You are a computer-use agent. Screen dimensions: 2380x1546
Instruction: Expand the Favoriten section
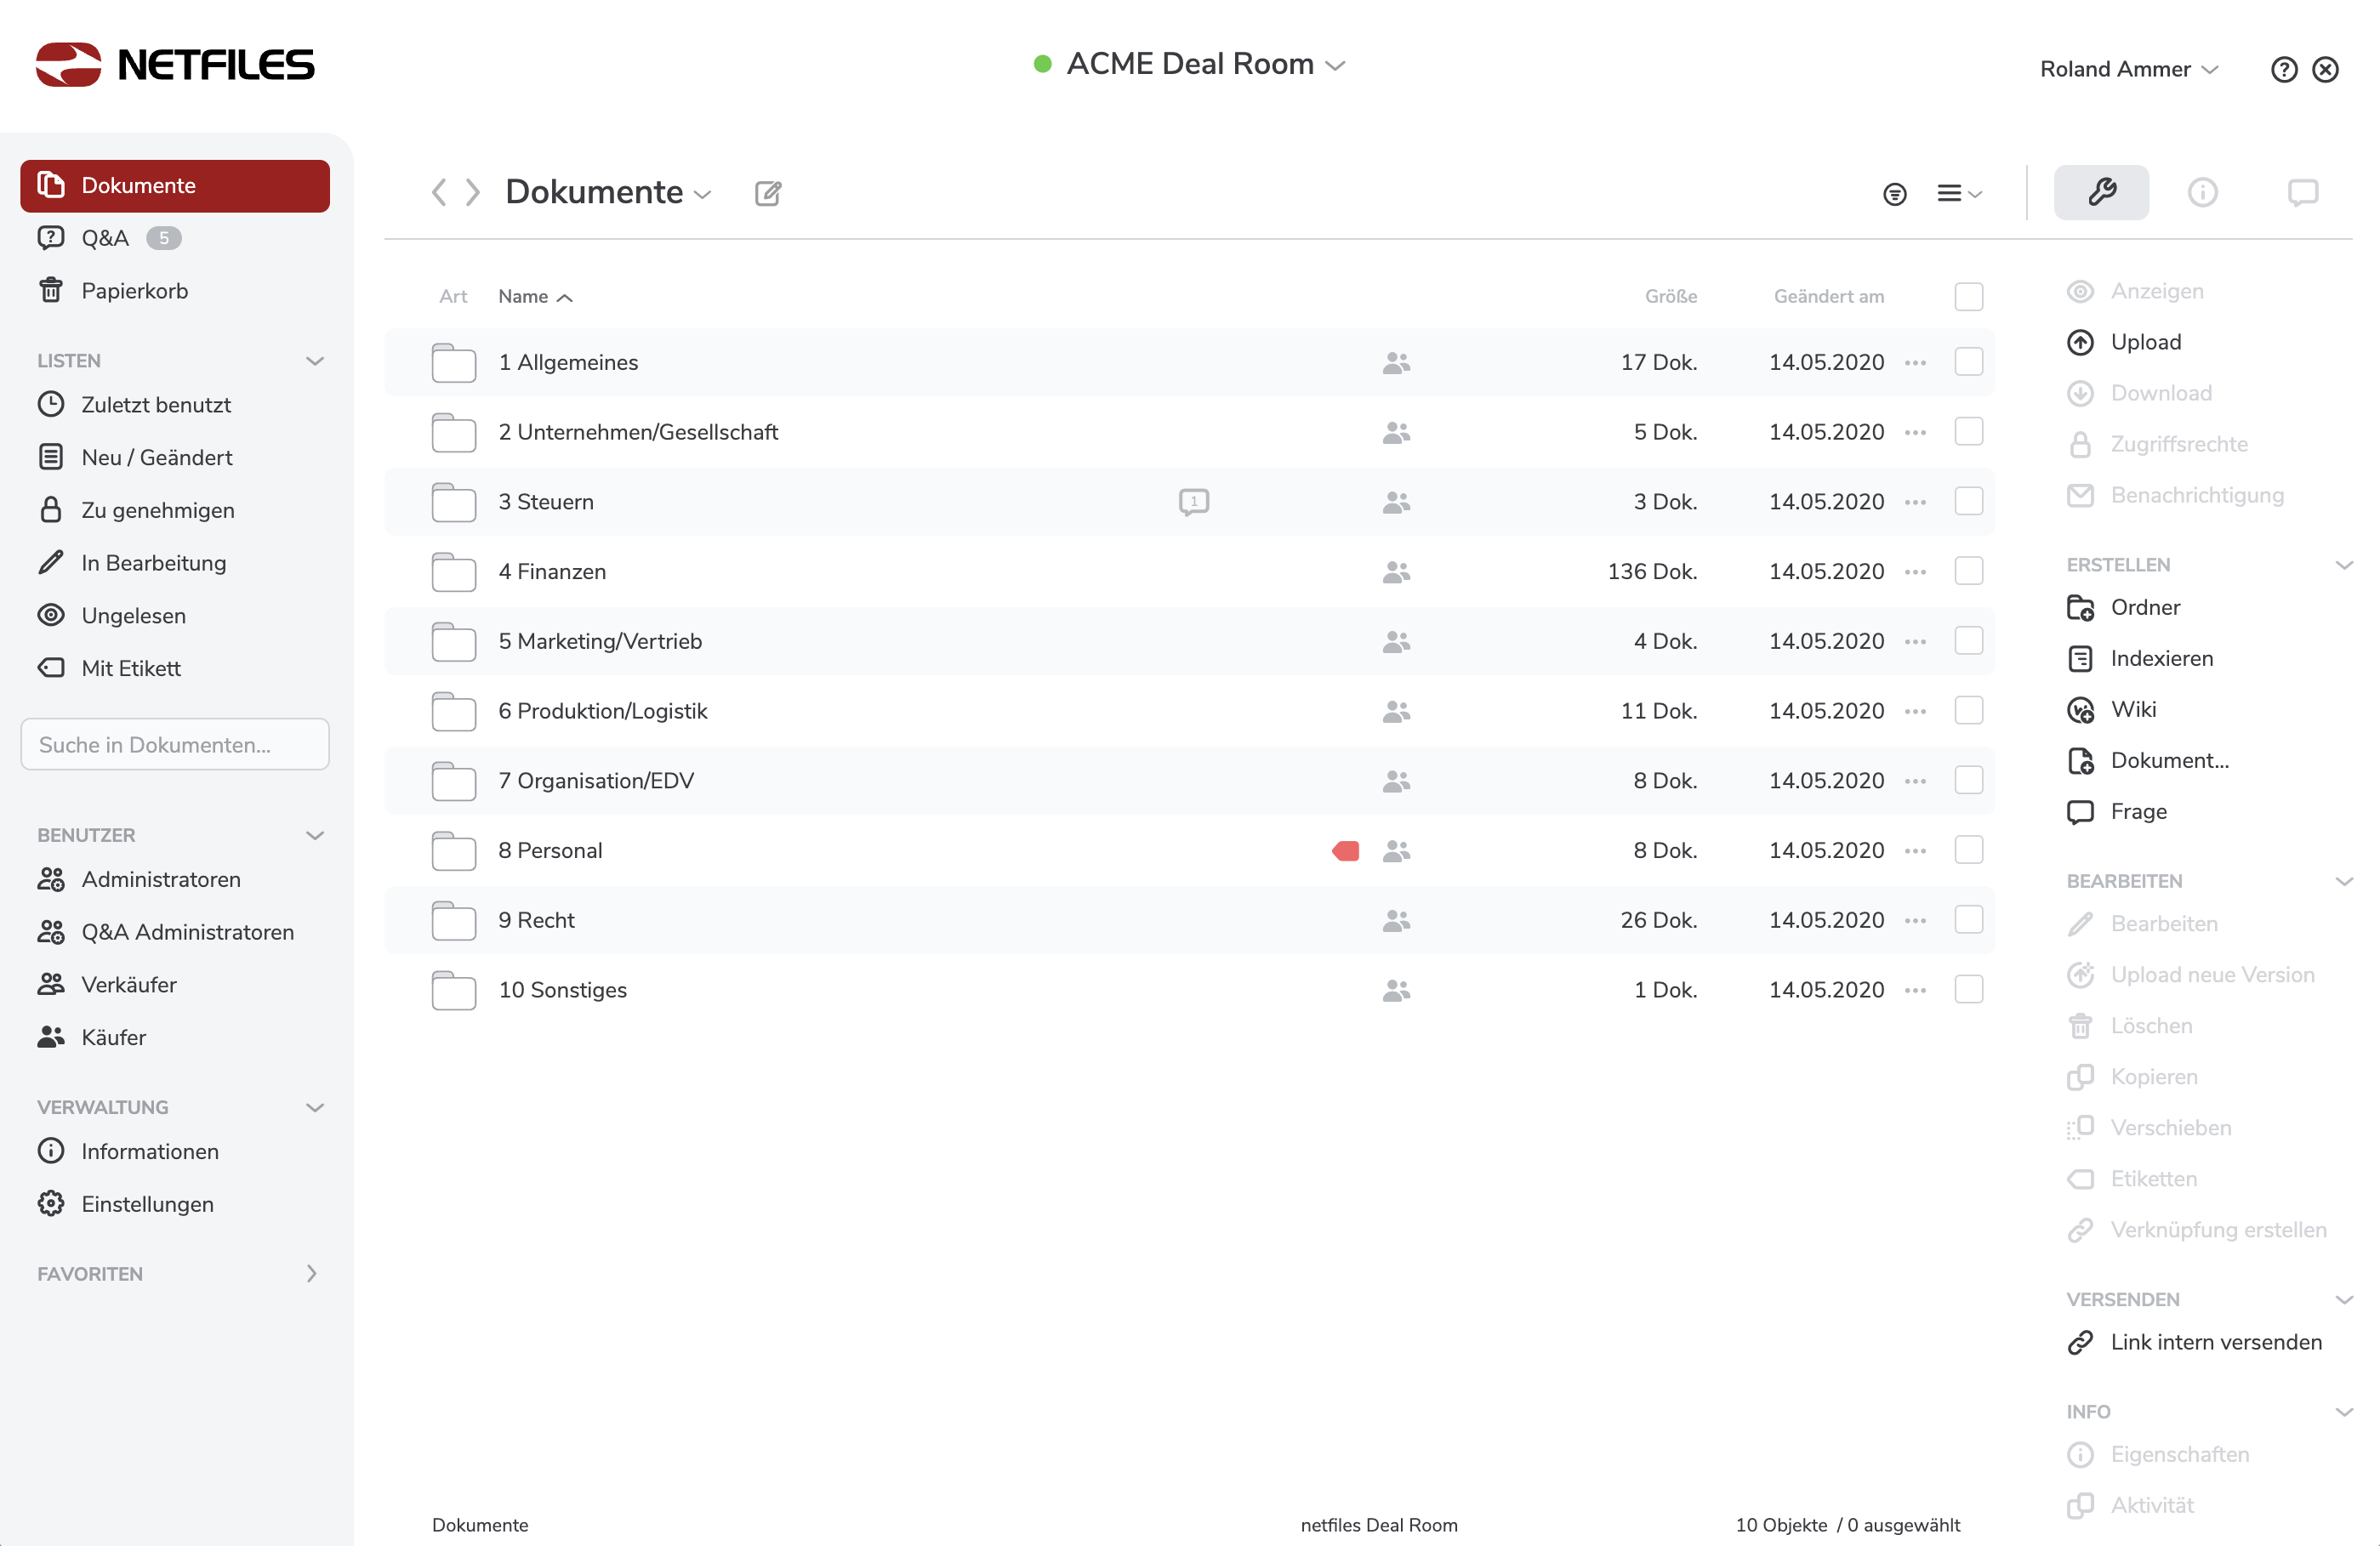(x=311, y=1274)
